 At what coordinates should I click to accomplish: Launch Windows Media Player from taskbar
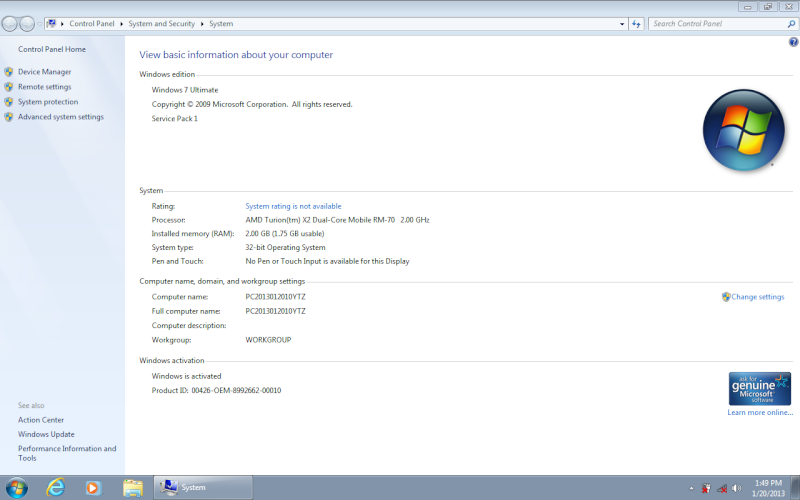coord(93,488)
